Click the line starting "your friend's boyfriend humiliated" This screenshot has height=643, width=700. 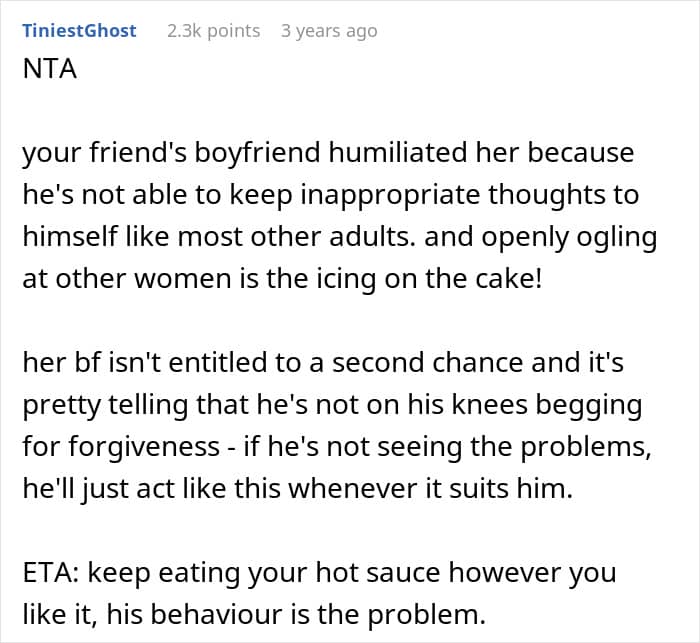point(328,153)
